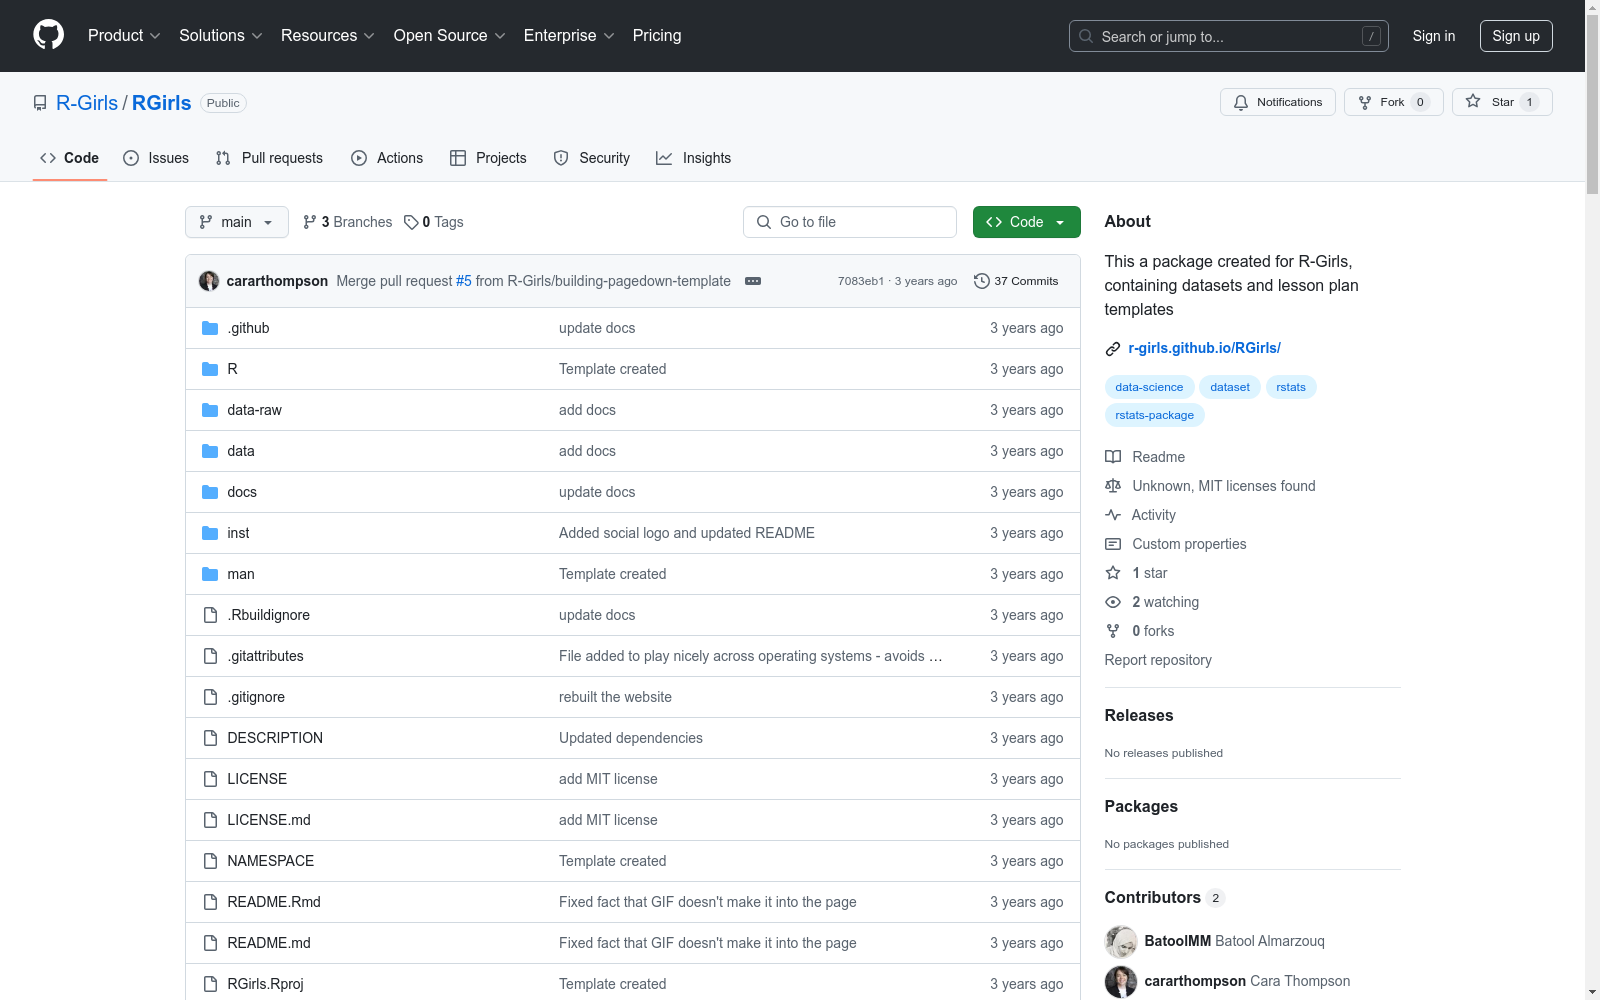Go to the Actions tab
The width and height of the screenshot is (1600, 1000).
pos(387,158)
